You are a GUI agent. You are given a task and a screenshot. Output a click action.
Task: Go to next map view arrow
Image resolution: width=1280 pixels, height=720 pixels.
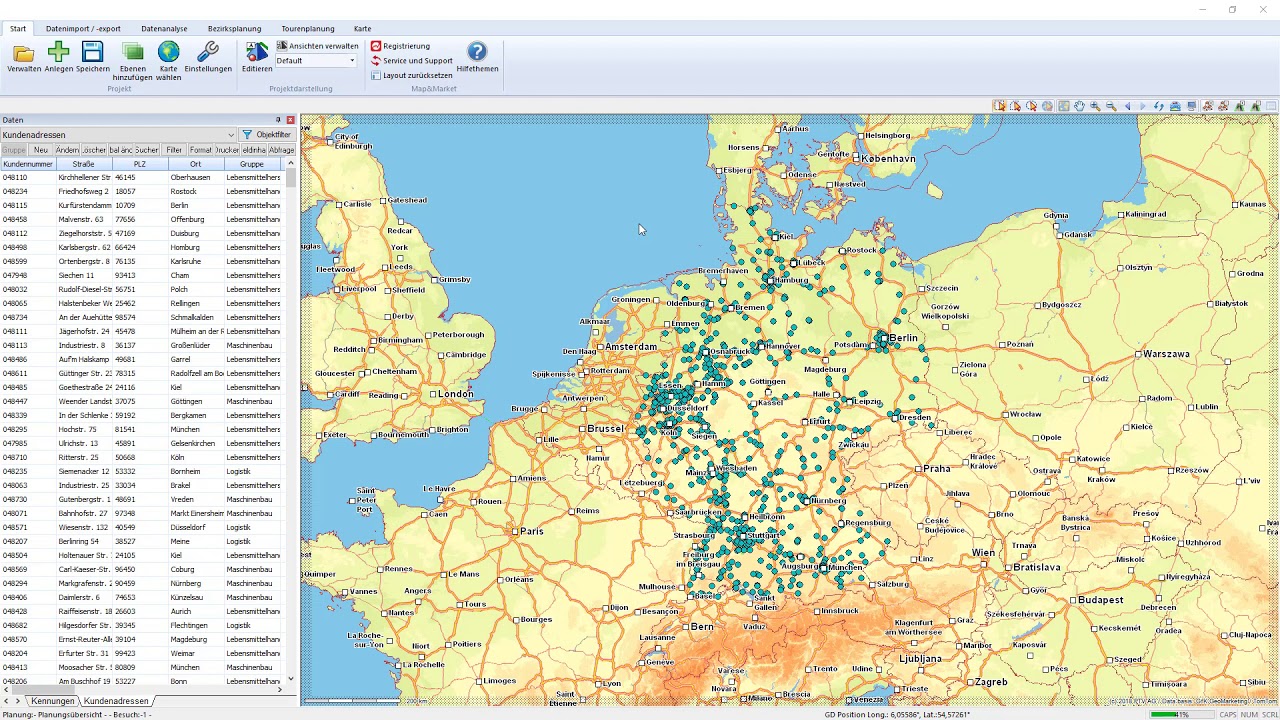(x=1143, y=106)
